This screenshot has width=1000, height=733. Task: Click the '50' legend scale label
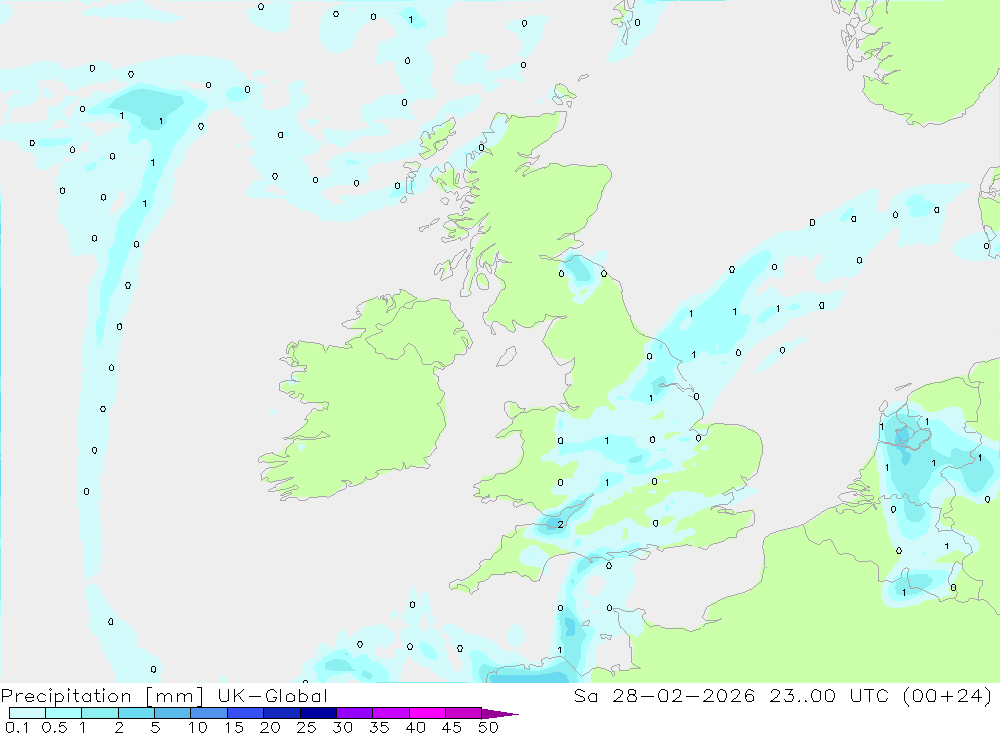pos(488,727)
